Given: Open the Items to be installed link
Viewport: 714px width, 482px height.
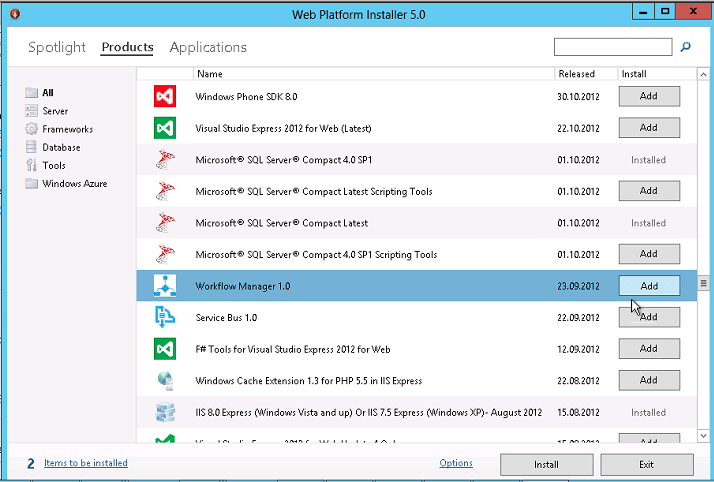Looking at the screenshot, I should 85,463.
